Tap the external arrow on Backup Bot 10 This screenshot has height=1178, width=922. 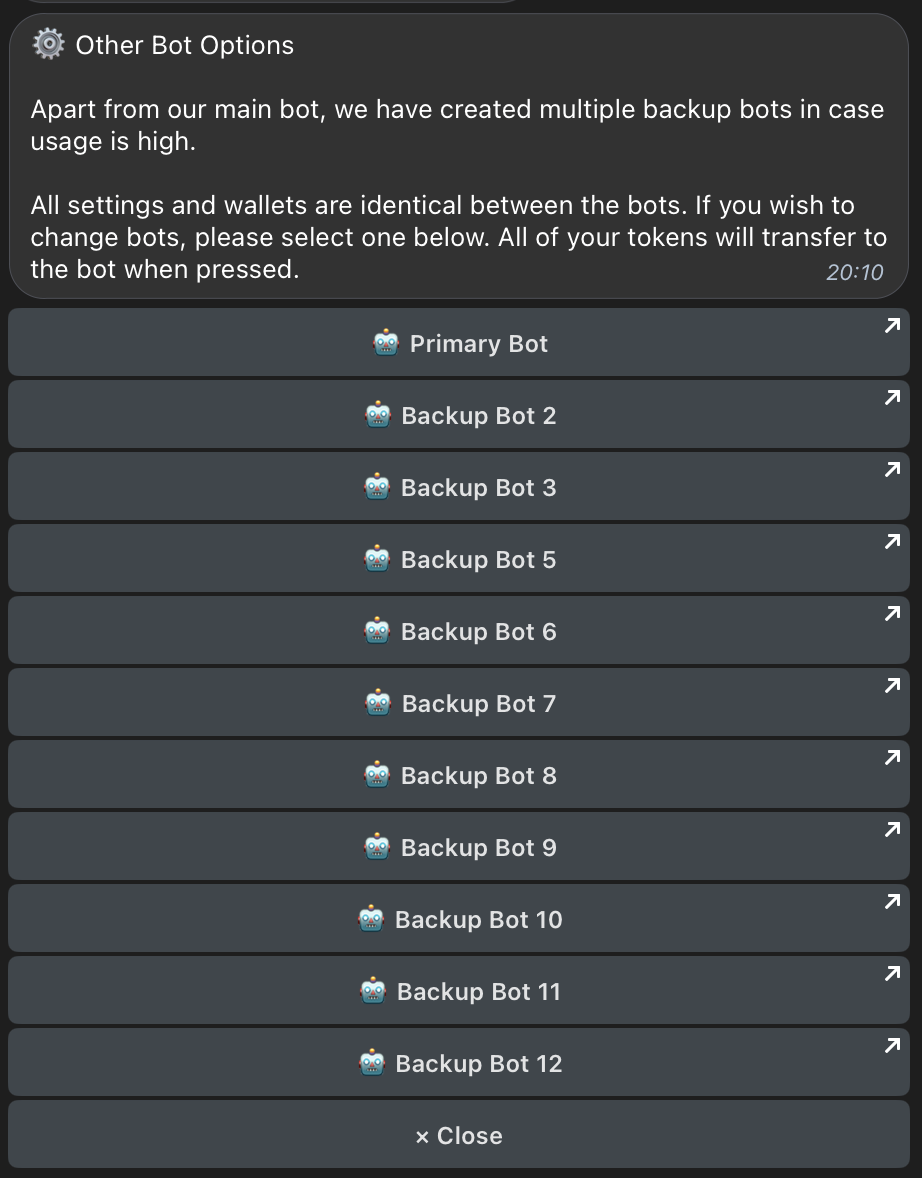tap(893, 902)
